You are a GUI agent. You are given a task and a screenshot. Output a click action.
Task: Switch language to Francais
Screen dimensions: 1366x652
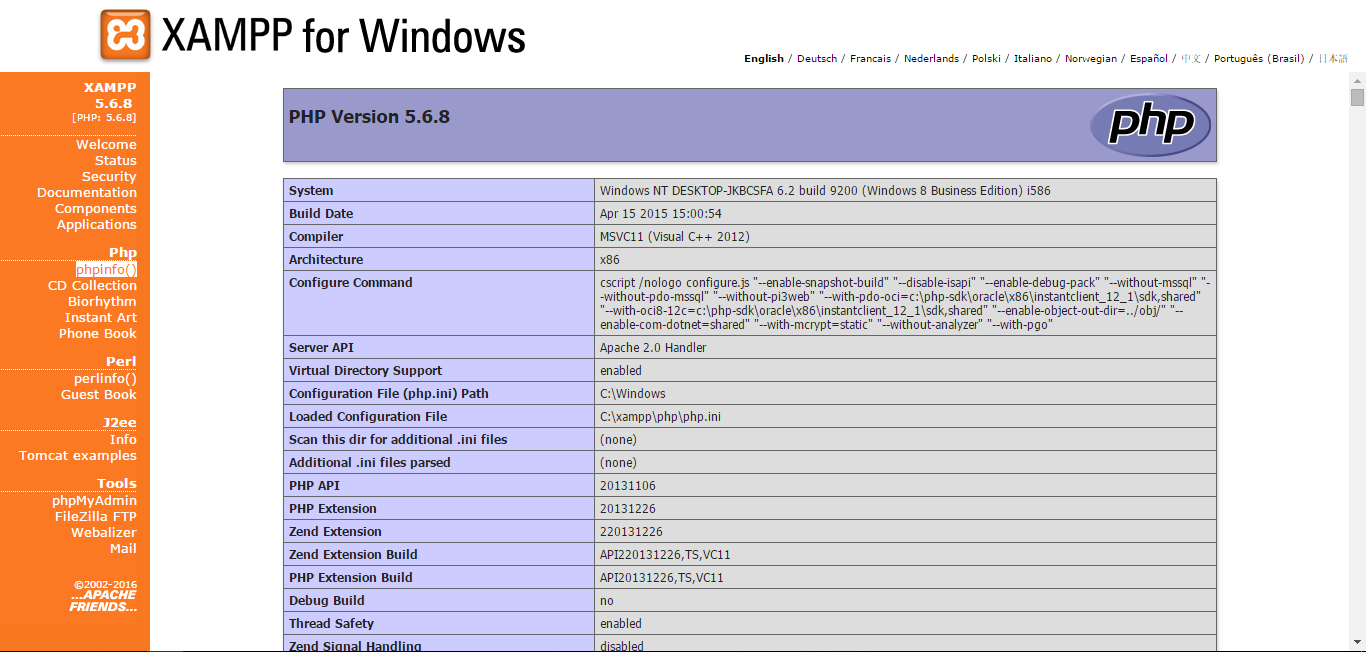[x=870, y=59]
